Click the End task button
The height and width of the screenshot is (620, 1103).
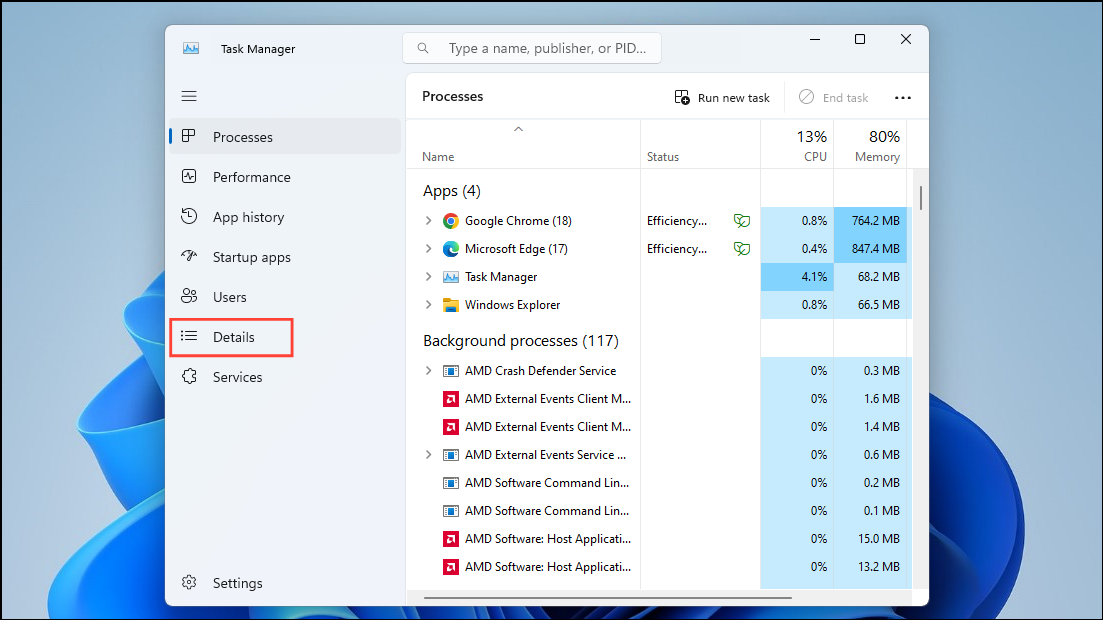point(833,97)
